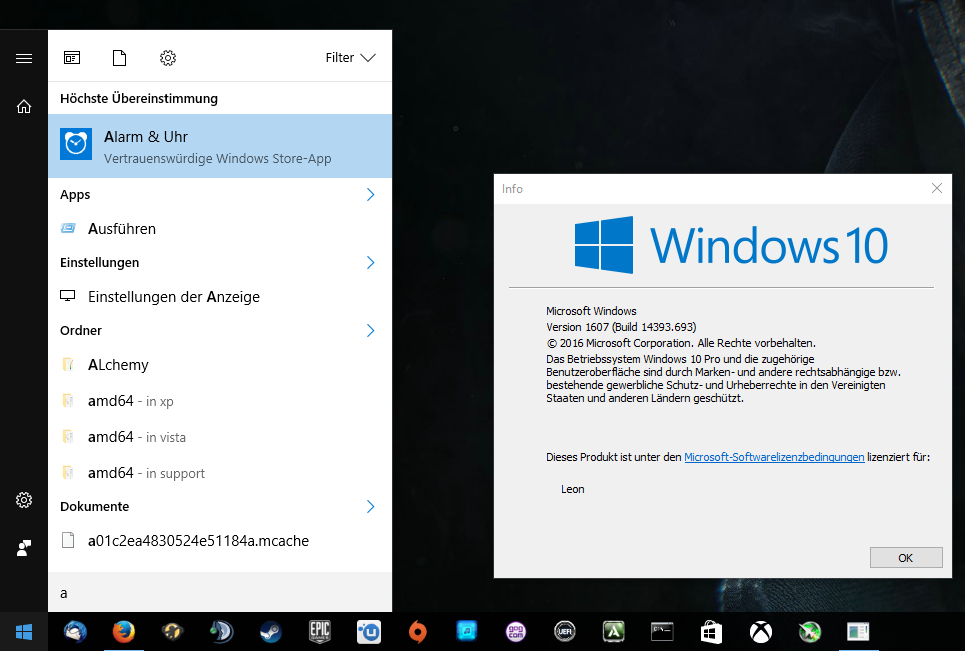Switch to the winver window in taskbar
The width and height of the screenshot is (965, 651).
[858, 632]
